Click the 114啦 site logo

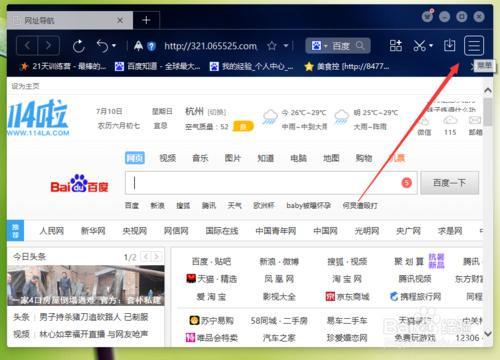pos(38,117)
